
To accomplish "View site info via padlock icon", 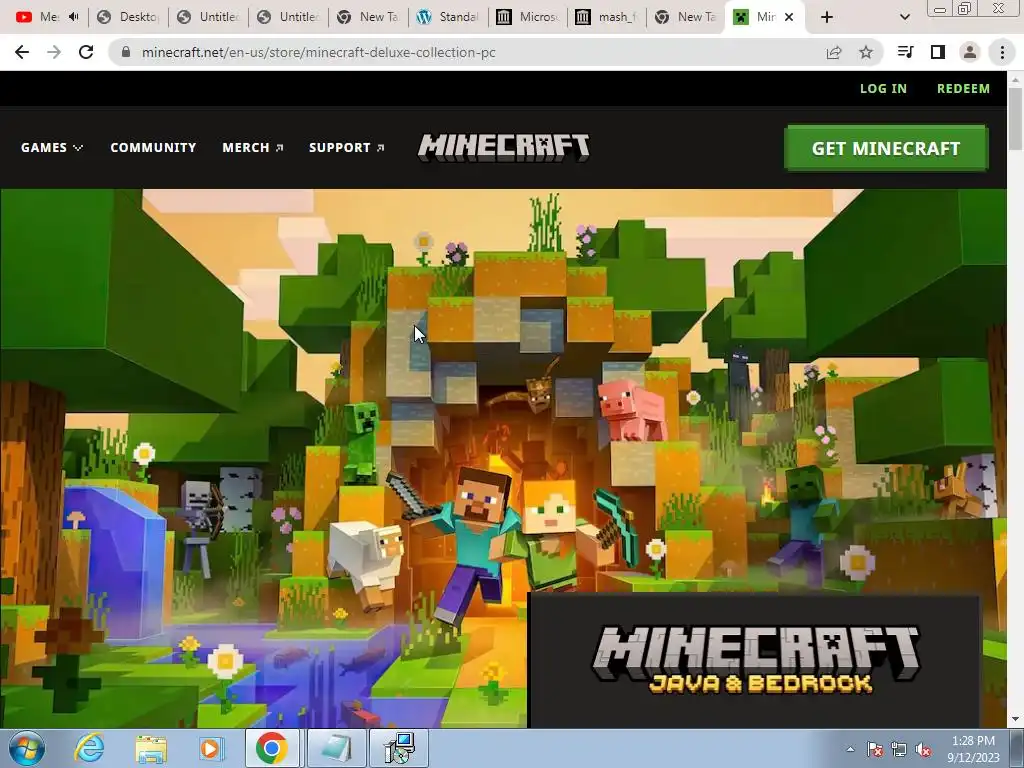I will [x=126, y=52].
